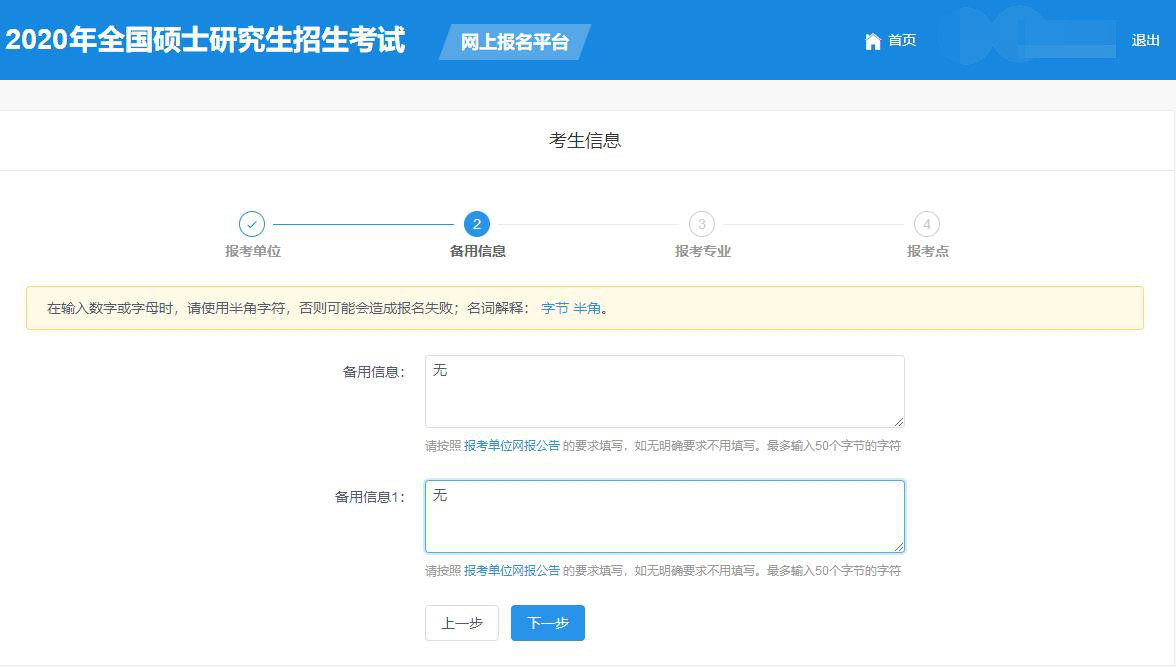Viewport: 1176px width, 667px height.
Task: Click the step 3 circle for 报考专业
Action: 700,225
